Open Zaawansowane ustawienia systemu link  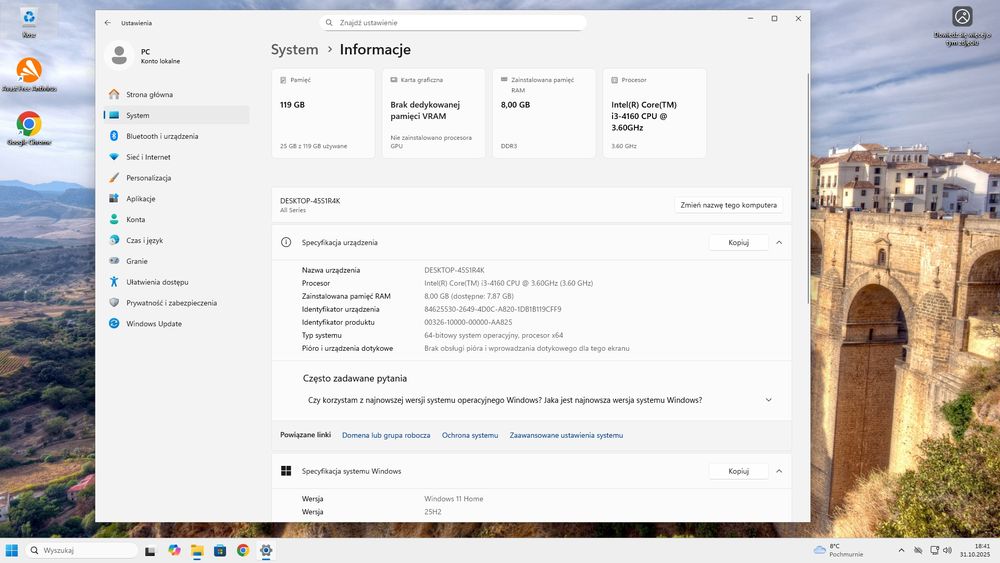(566, 435)
